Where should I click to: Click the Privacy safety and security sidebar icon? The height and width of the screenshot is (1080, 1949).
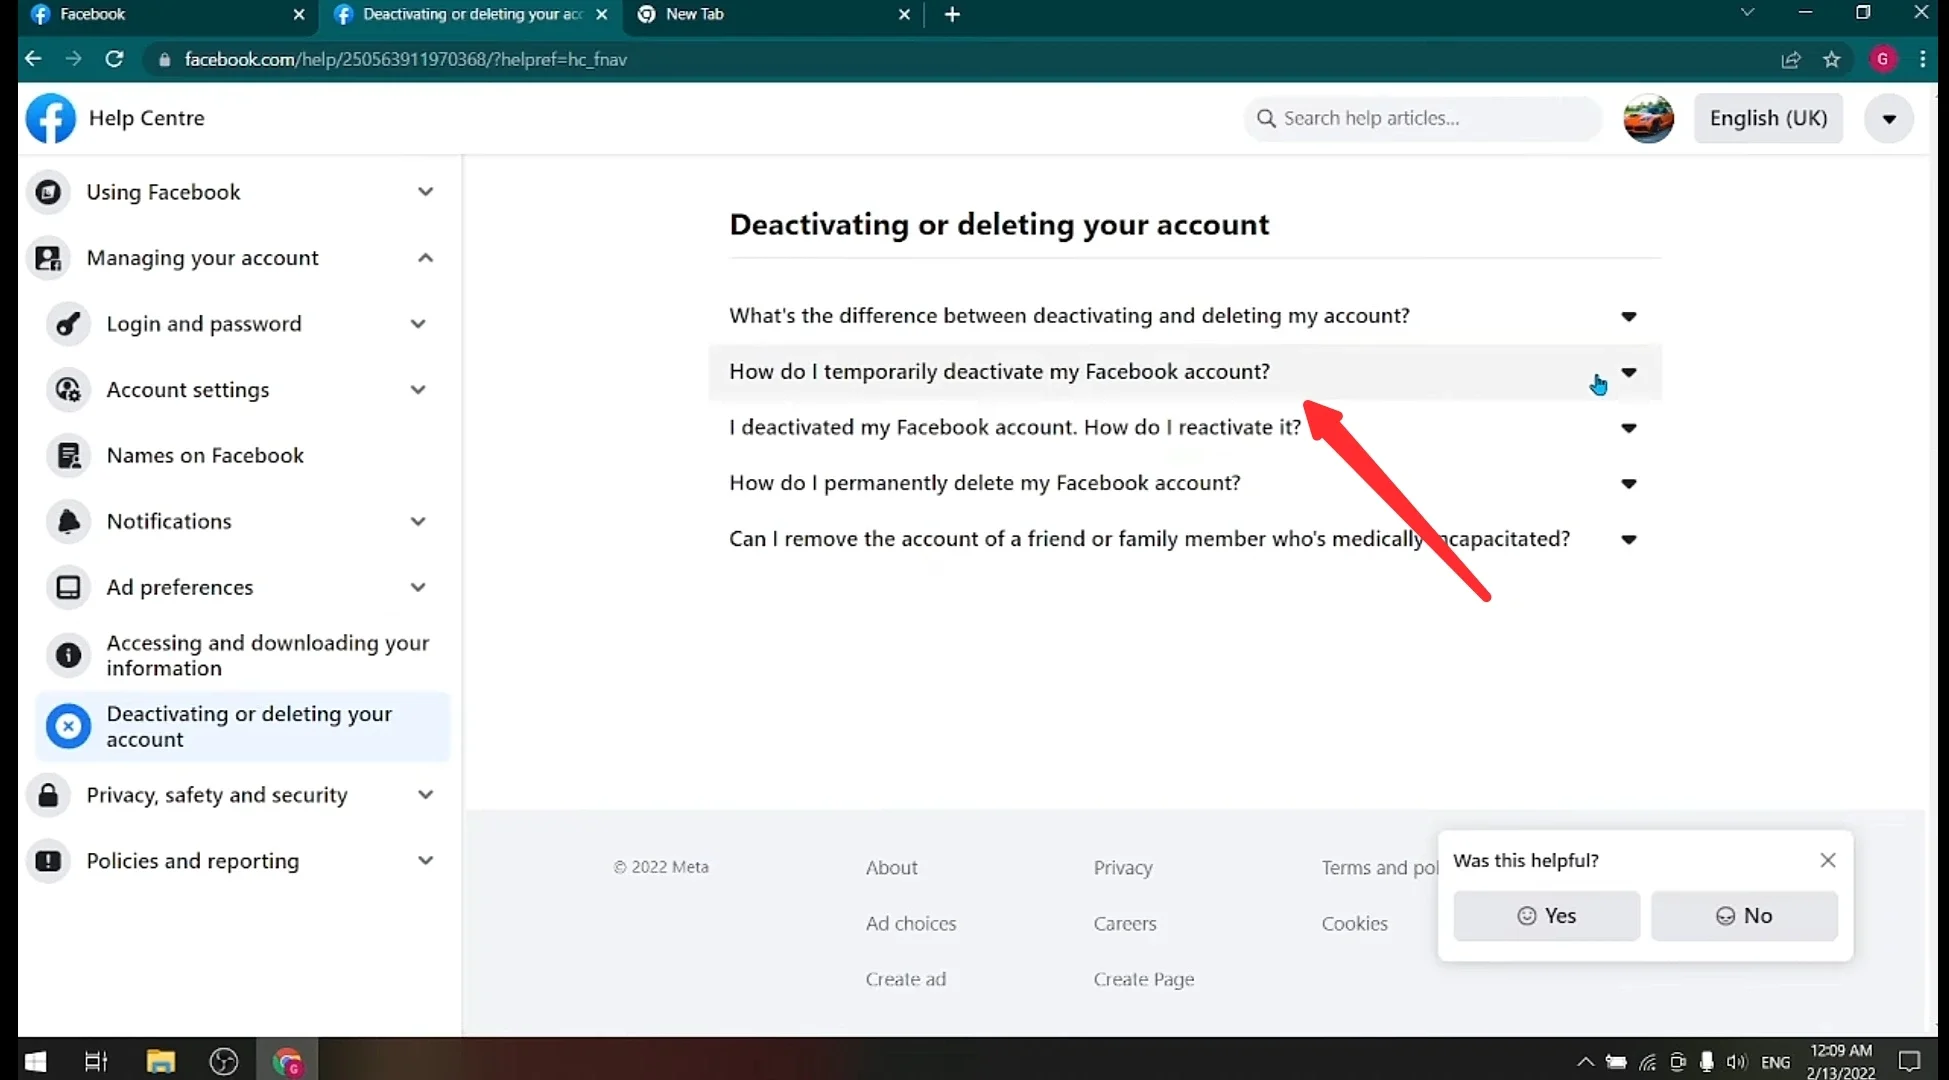pyautogui.click(x=48, y=794)
